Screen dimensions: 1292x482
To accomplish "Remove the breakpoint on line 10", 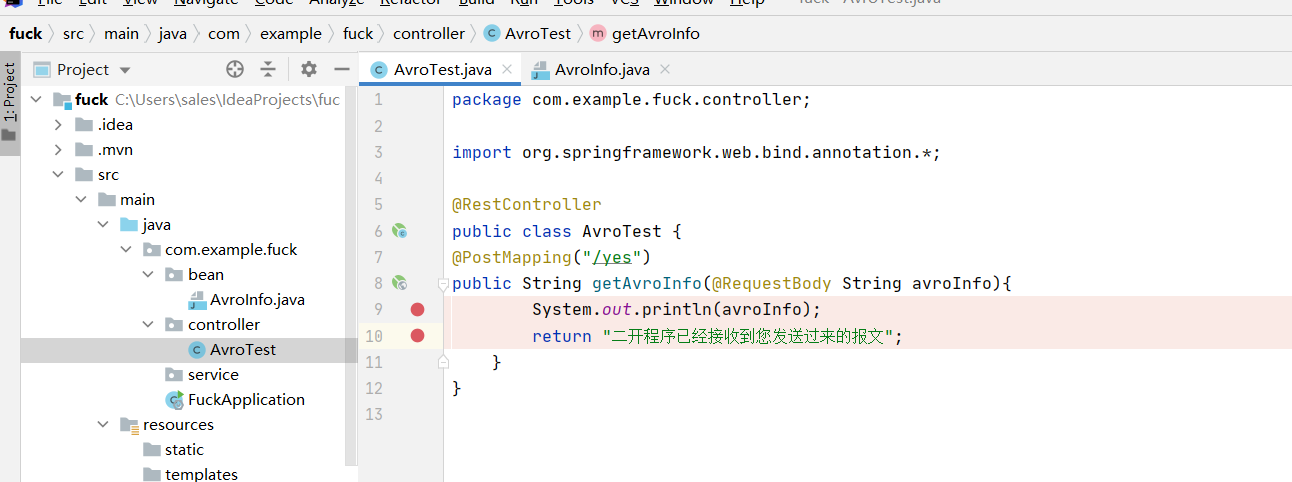I will [x=418, y=335].
